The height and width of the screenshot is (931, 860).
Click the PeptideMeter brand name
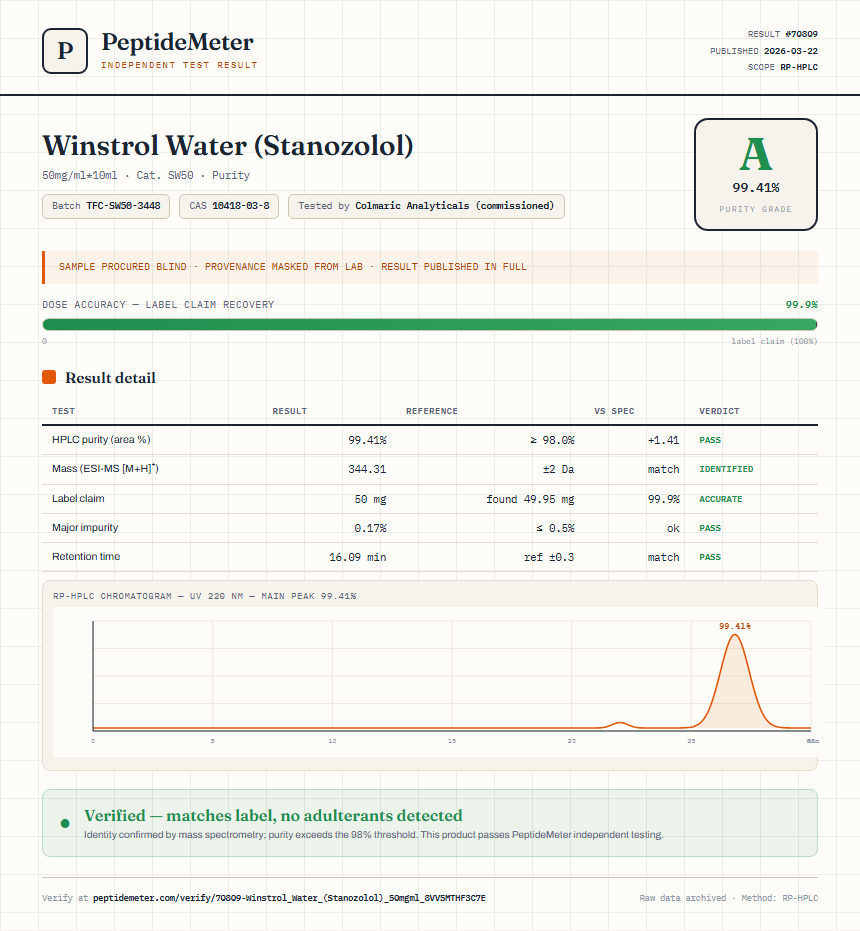pos(178,42)
